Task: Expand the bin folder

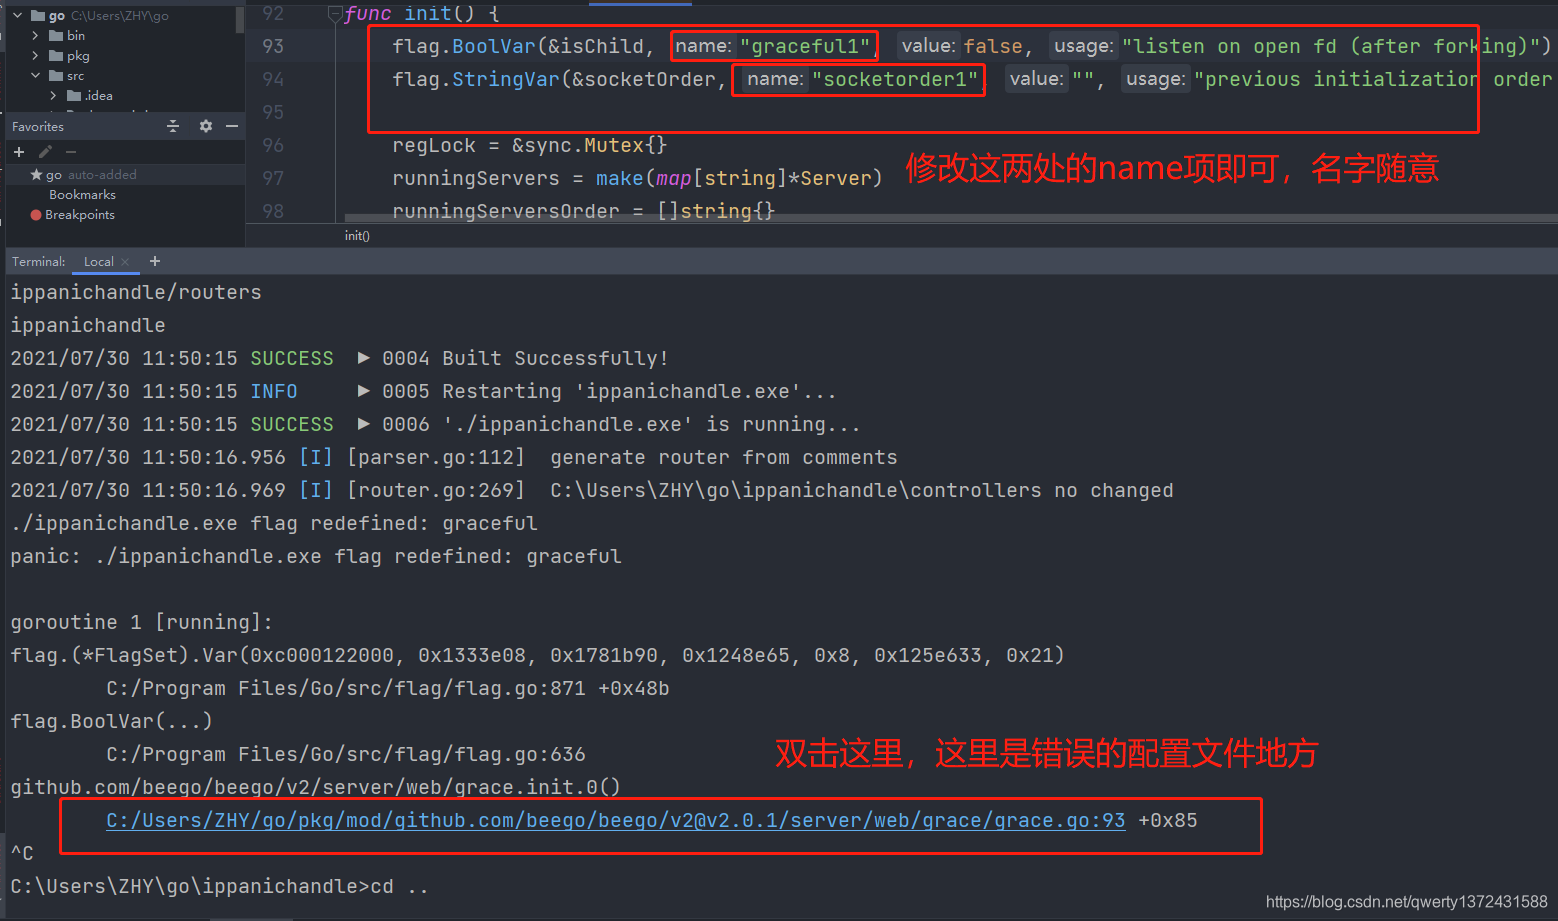Action: point(35,35)
